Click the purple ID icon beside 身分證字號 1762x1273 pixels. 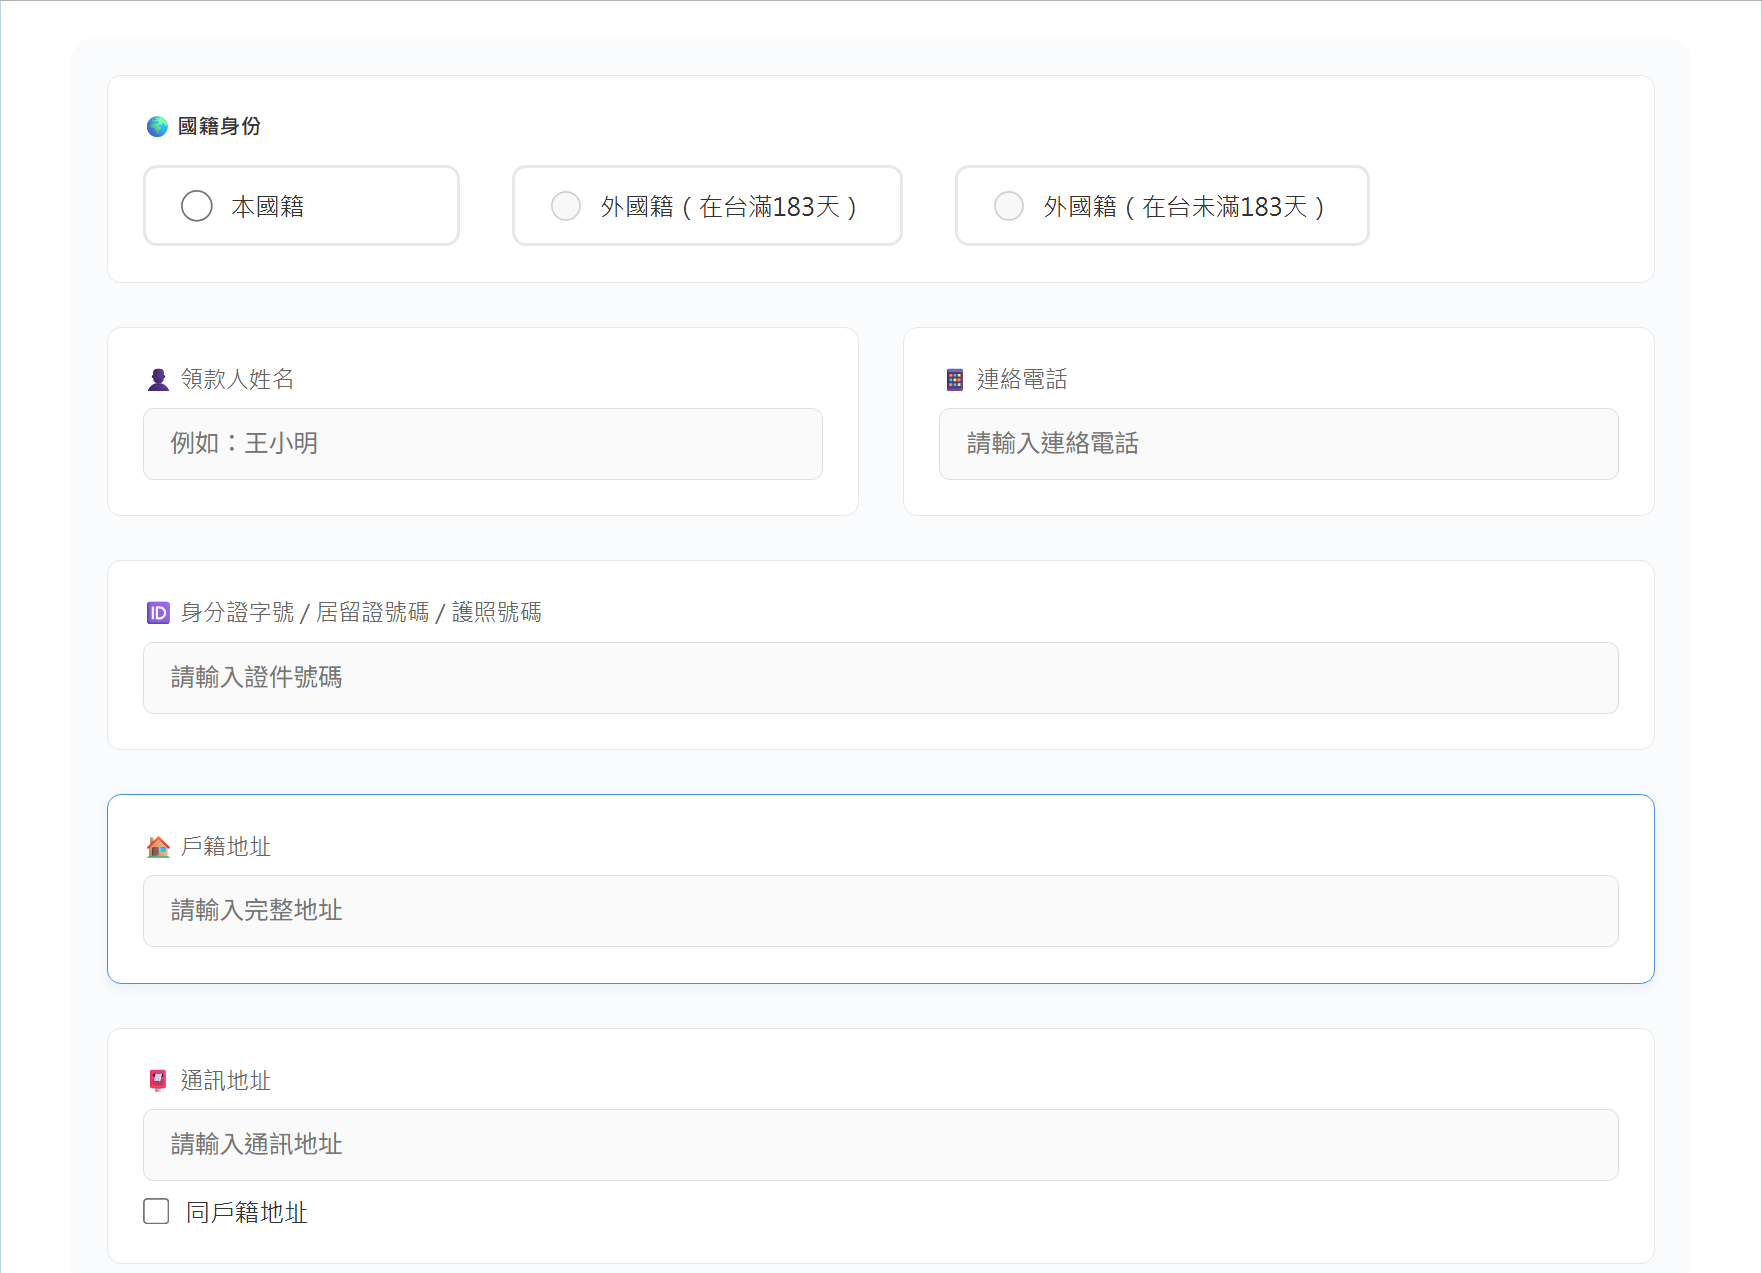(x=158, y=613)
